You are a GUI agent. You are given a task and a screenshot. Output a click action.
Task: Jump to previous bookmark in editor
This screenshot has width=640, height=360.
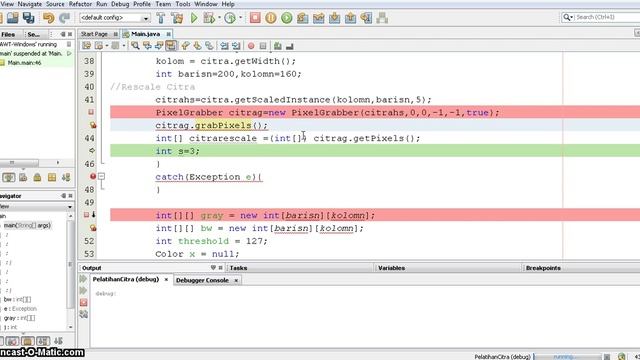tap(185, 46)
